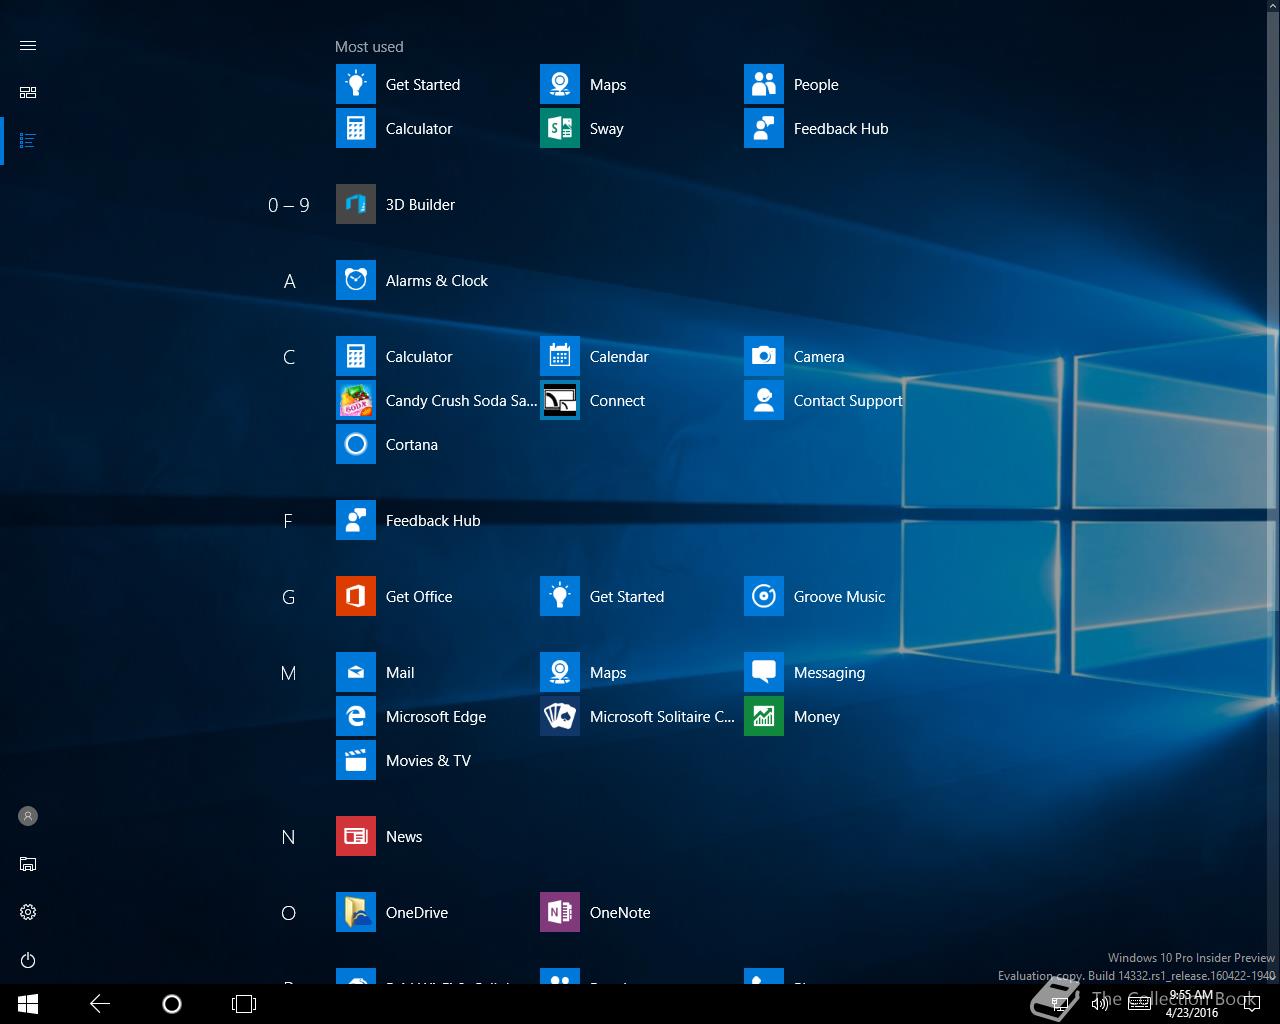1280x1024 pixels.
Task: Launch Groove Music
Action: click(x=844, y=597)
